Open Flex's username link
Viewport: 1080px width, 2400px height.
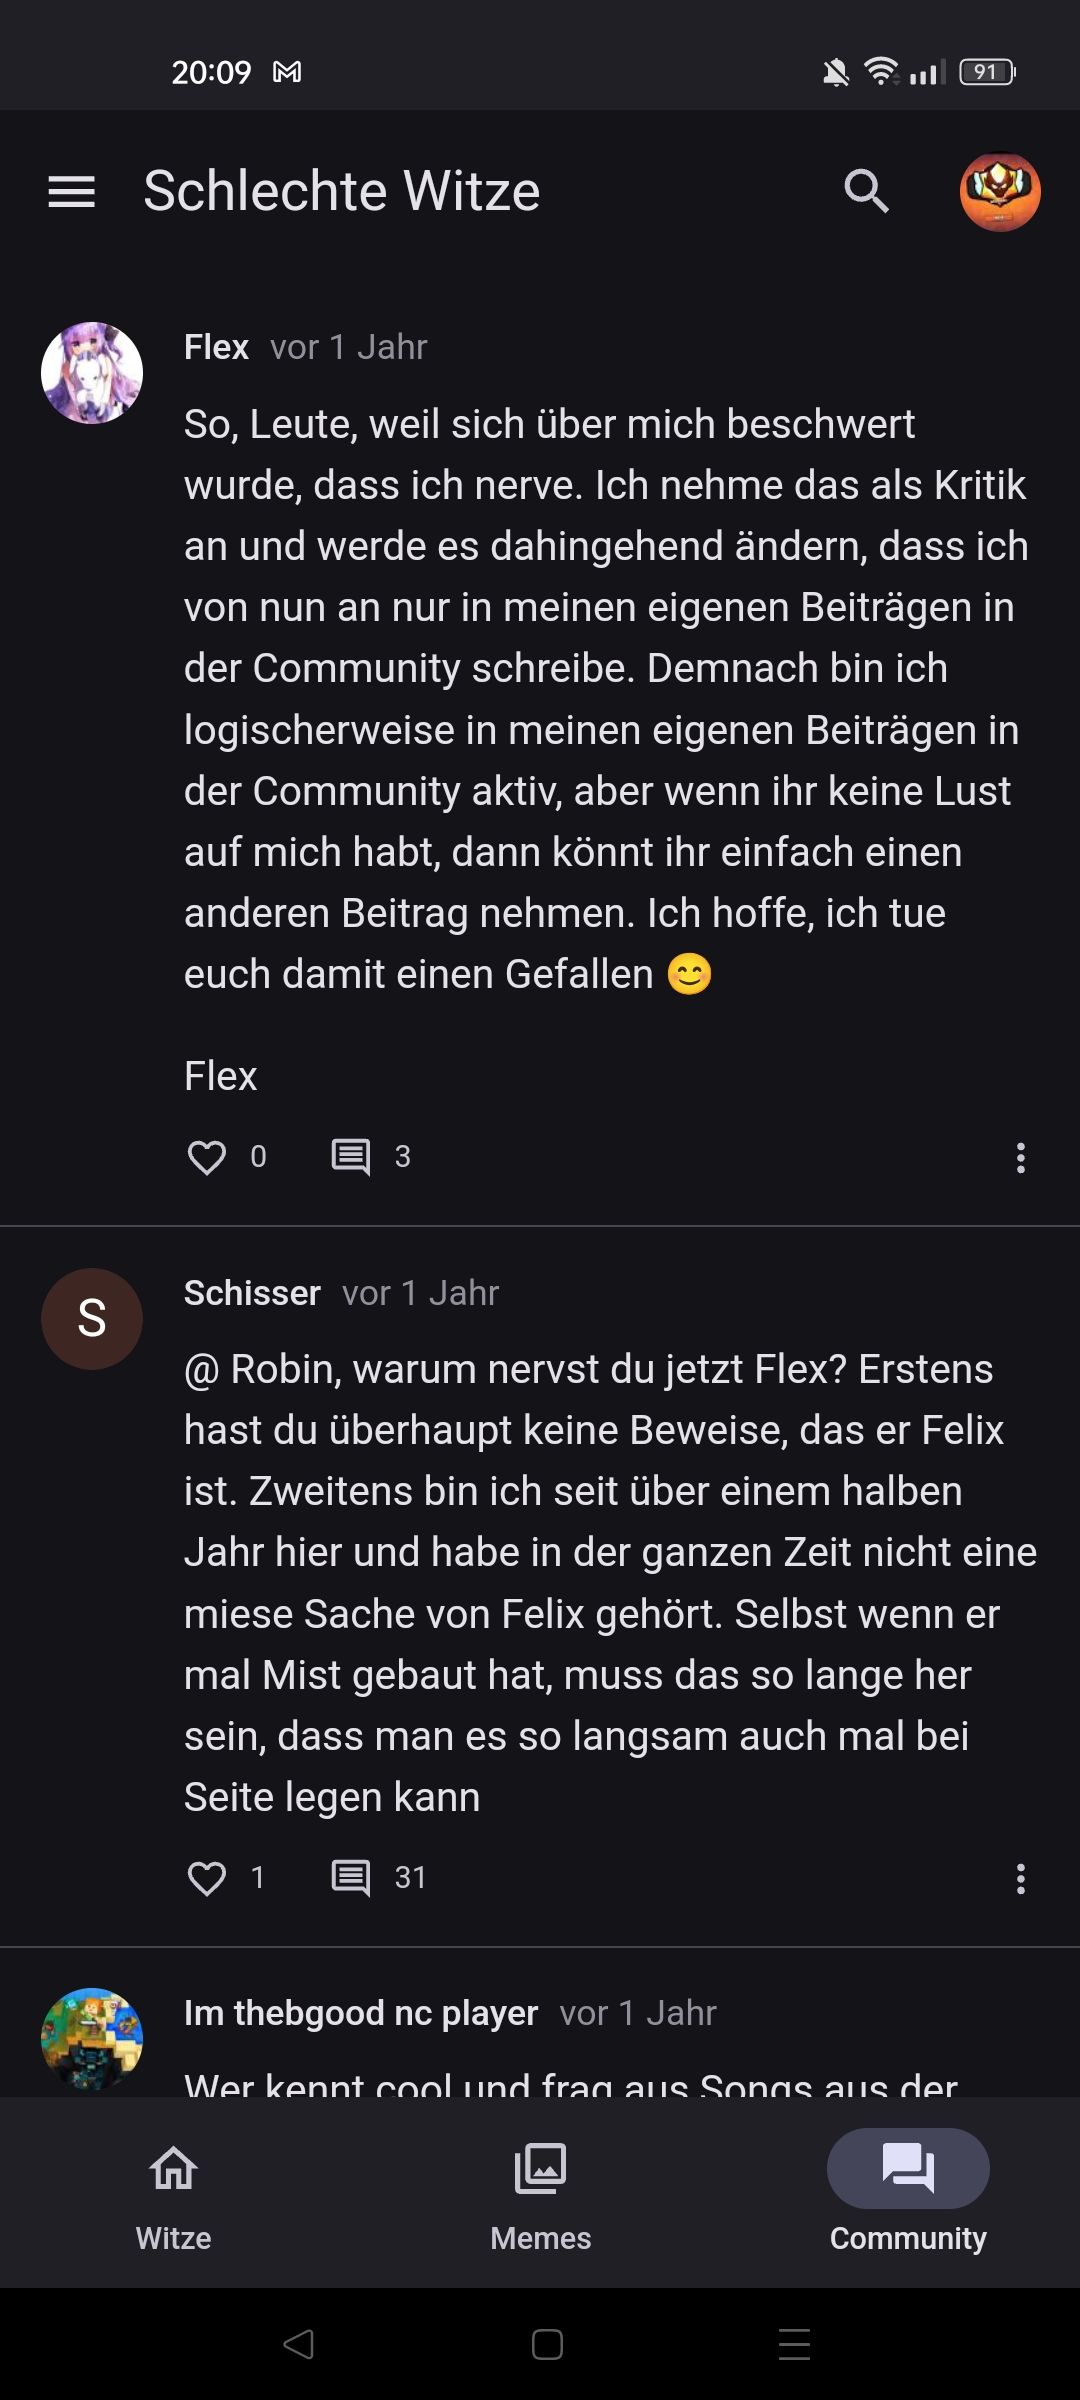(x=216, y=347)
